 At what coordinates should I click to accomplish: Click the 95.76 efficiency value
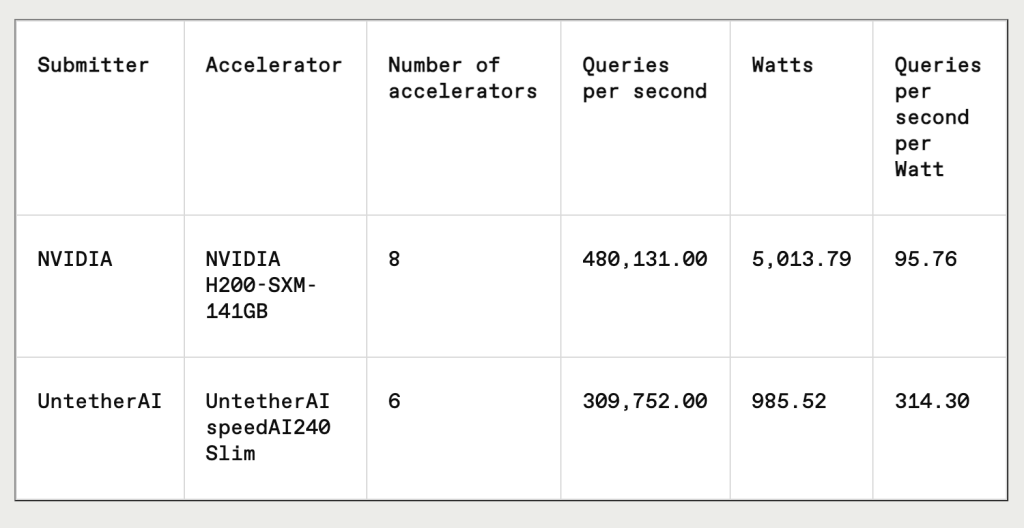[x=925, y=259]
